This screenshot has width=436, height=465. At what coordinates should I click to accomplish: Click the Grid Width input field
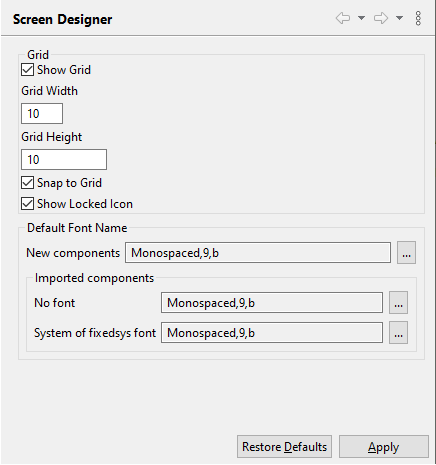[42, 114]
